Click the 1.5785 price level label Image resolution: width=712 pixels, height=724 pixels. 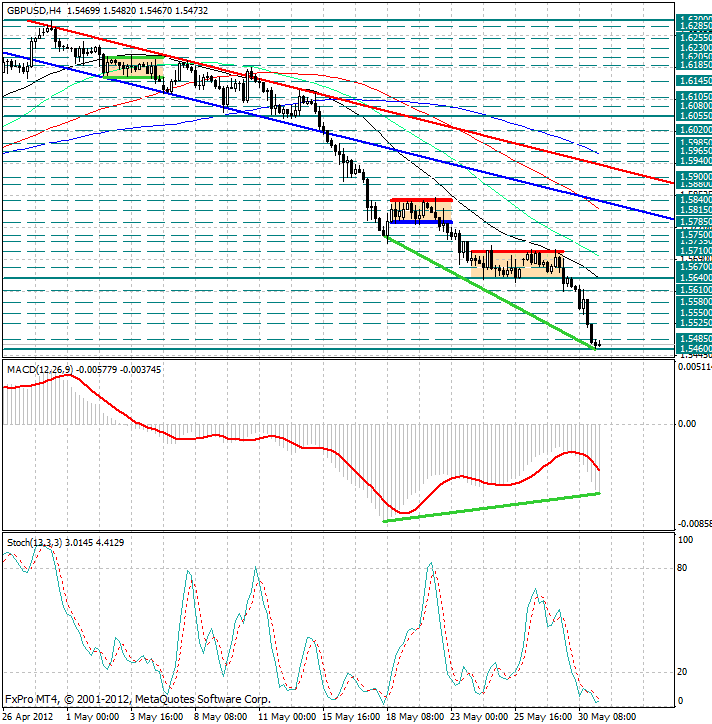click(694, 222)
